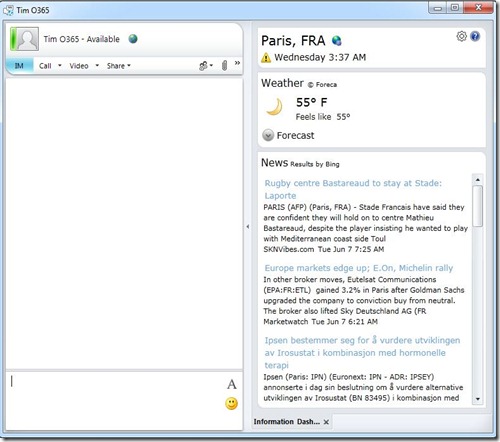
Task: Click the news list scrollbar thumb
Action: click(478, 206)
